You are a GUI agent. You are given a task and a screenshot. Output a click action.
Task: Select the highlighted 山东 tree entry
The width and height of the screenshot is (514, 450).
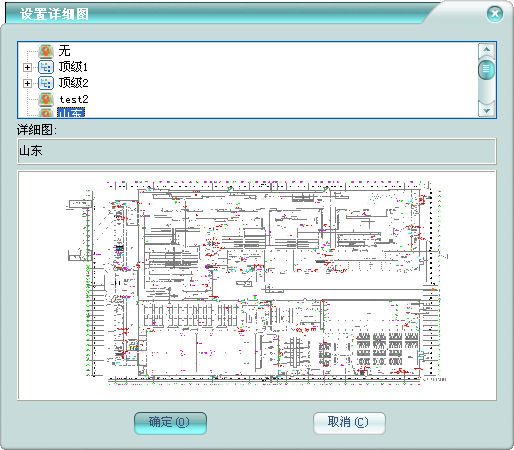71,112
